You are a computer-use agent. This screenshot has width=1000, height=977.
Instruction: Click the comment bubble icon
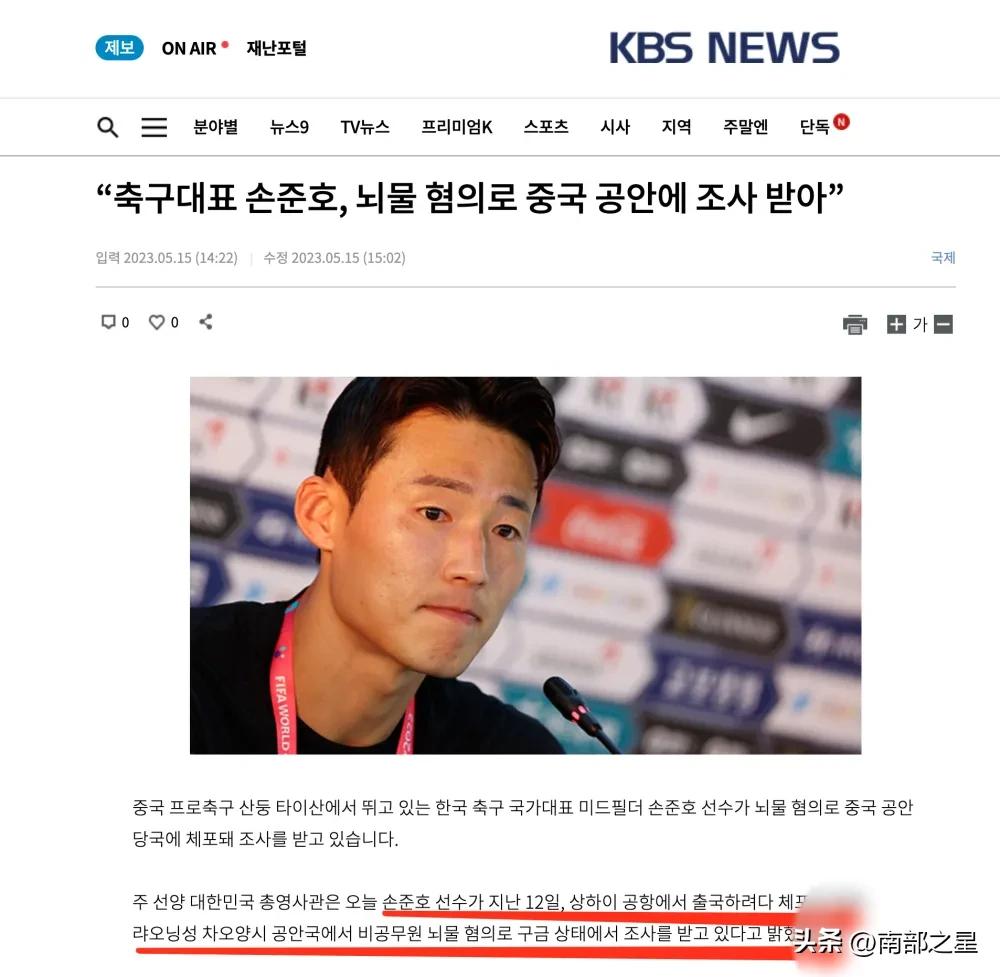[x=108, y=322]
